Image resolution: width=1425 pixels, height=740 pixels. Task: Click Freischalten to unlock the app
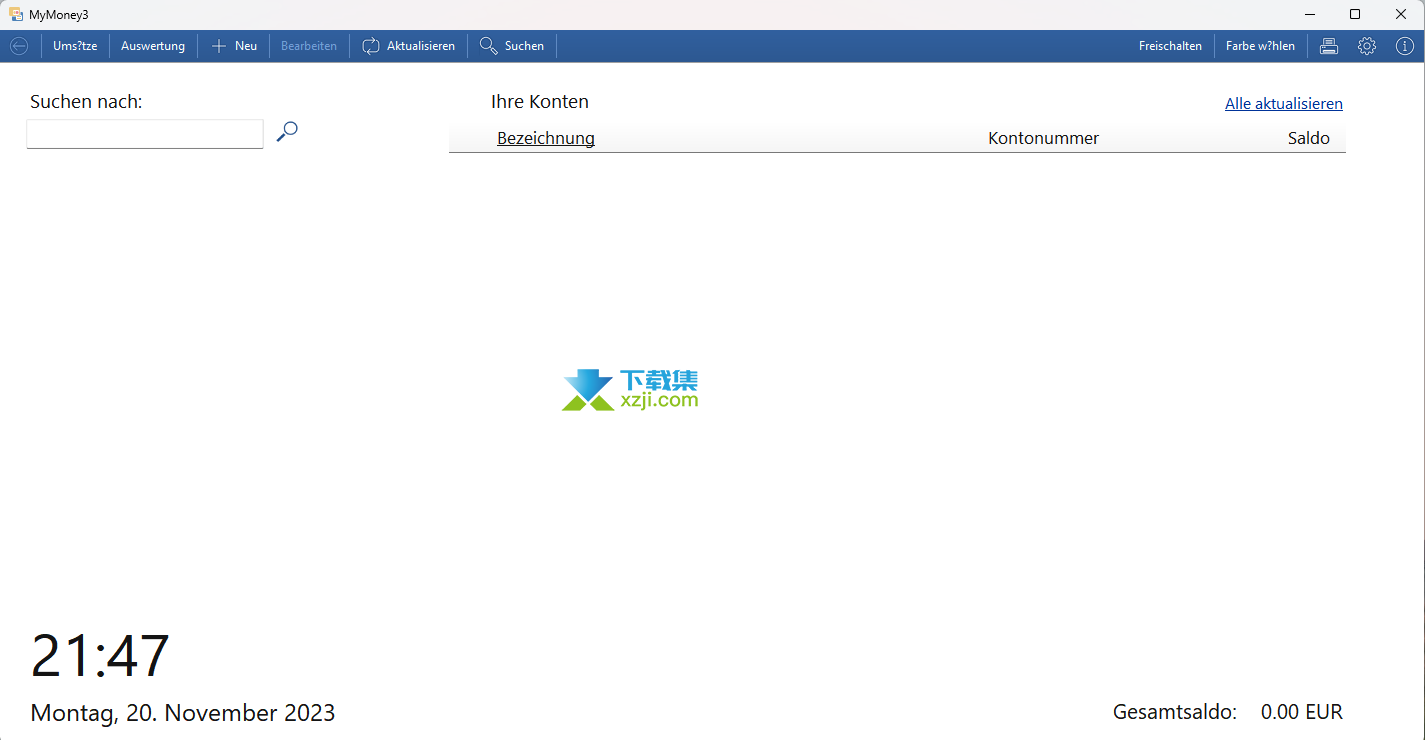1170,46
